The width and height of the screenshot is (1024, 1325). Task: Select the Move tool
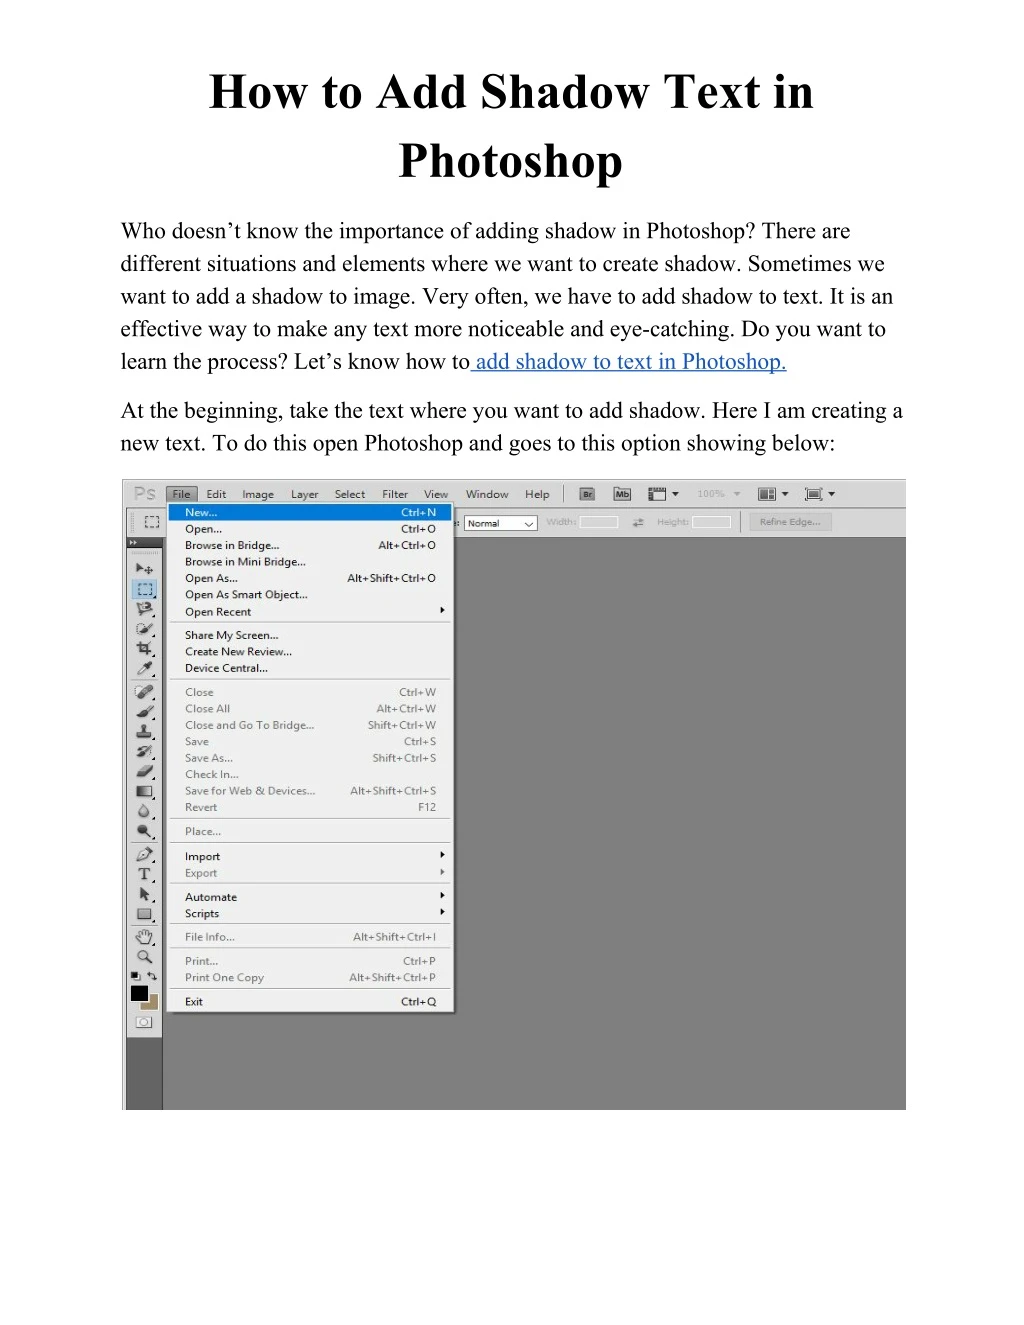[x=144, y=568]
